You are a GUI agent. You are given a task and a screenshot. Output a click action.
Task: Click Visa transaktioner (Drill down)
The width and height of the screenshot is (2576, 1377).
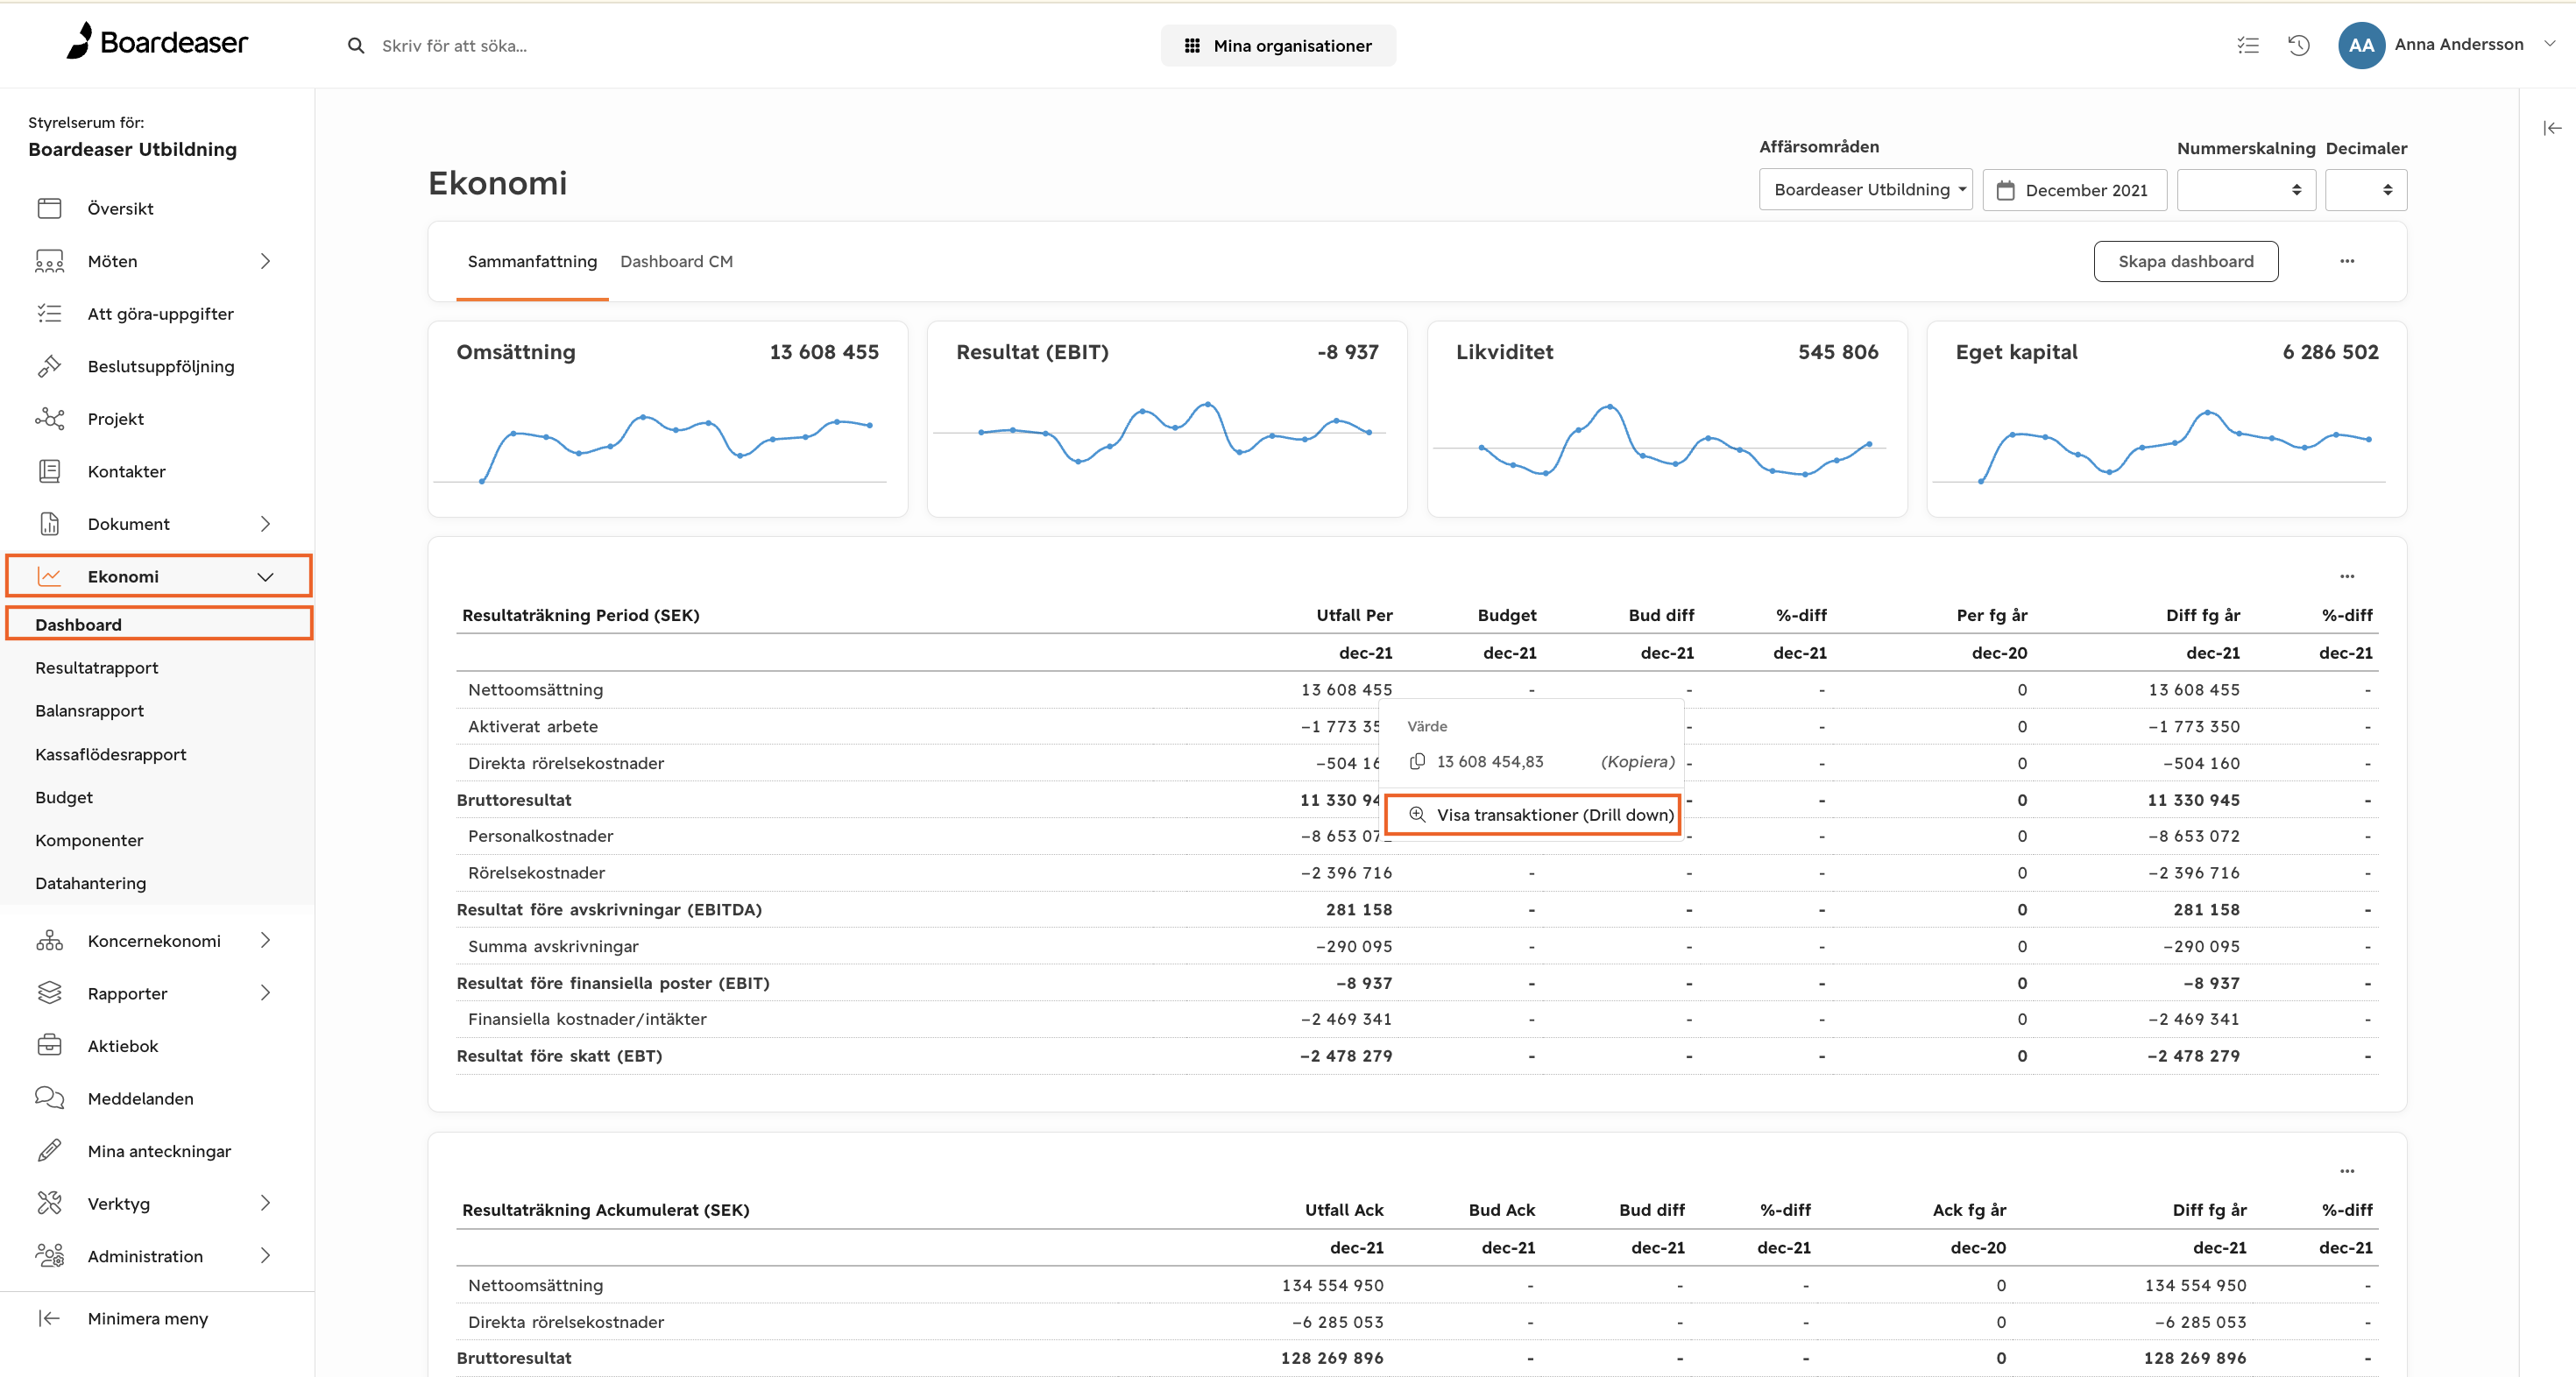click(1532, 815)
